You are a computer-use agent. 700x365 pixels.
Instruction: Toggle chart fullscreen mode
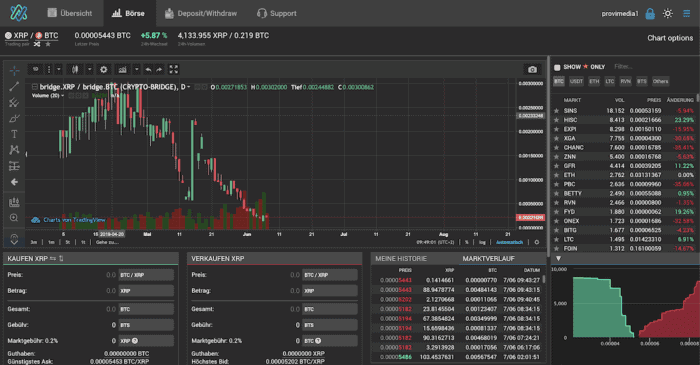[174, 69]
